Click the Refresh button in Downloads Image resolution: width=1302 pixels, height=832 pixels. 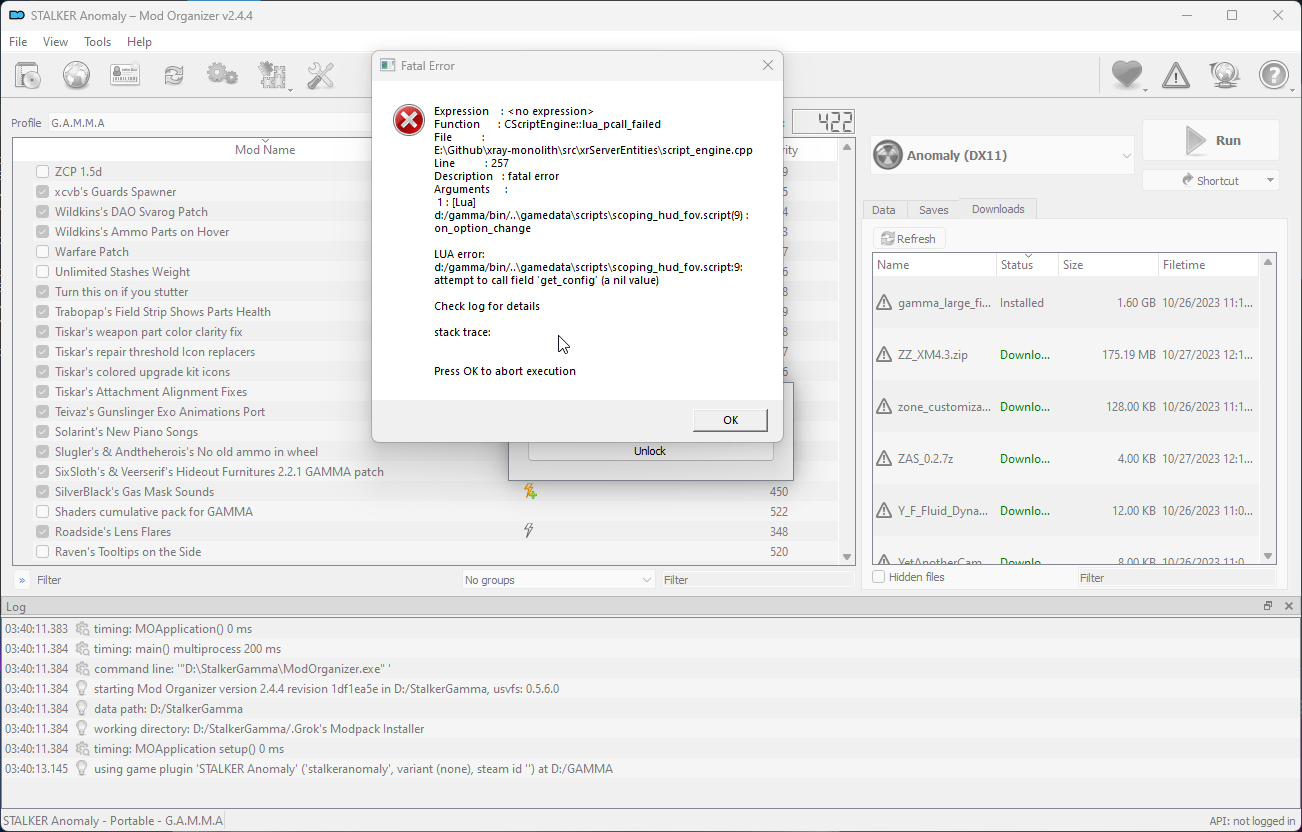tap(909, 239)
